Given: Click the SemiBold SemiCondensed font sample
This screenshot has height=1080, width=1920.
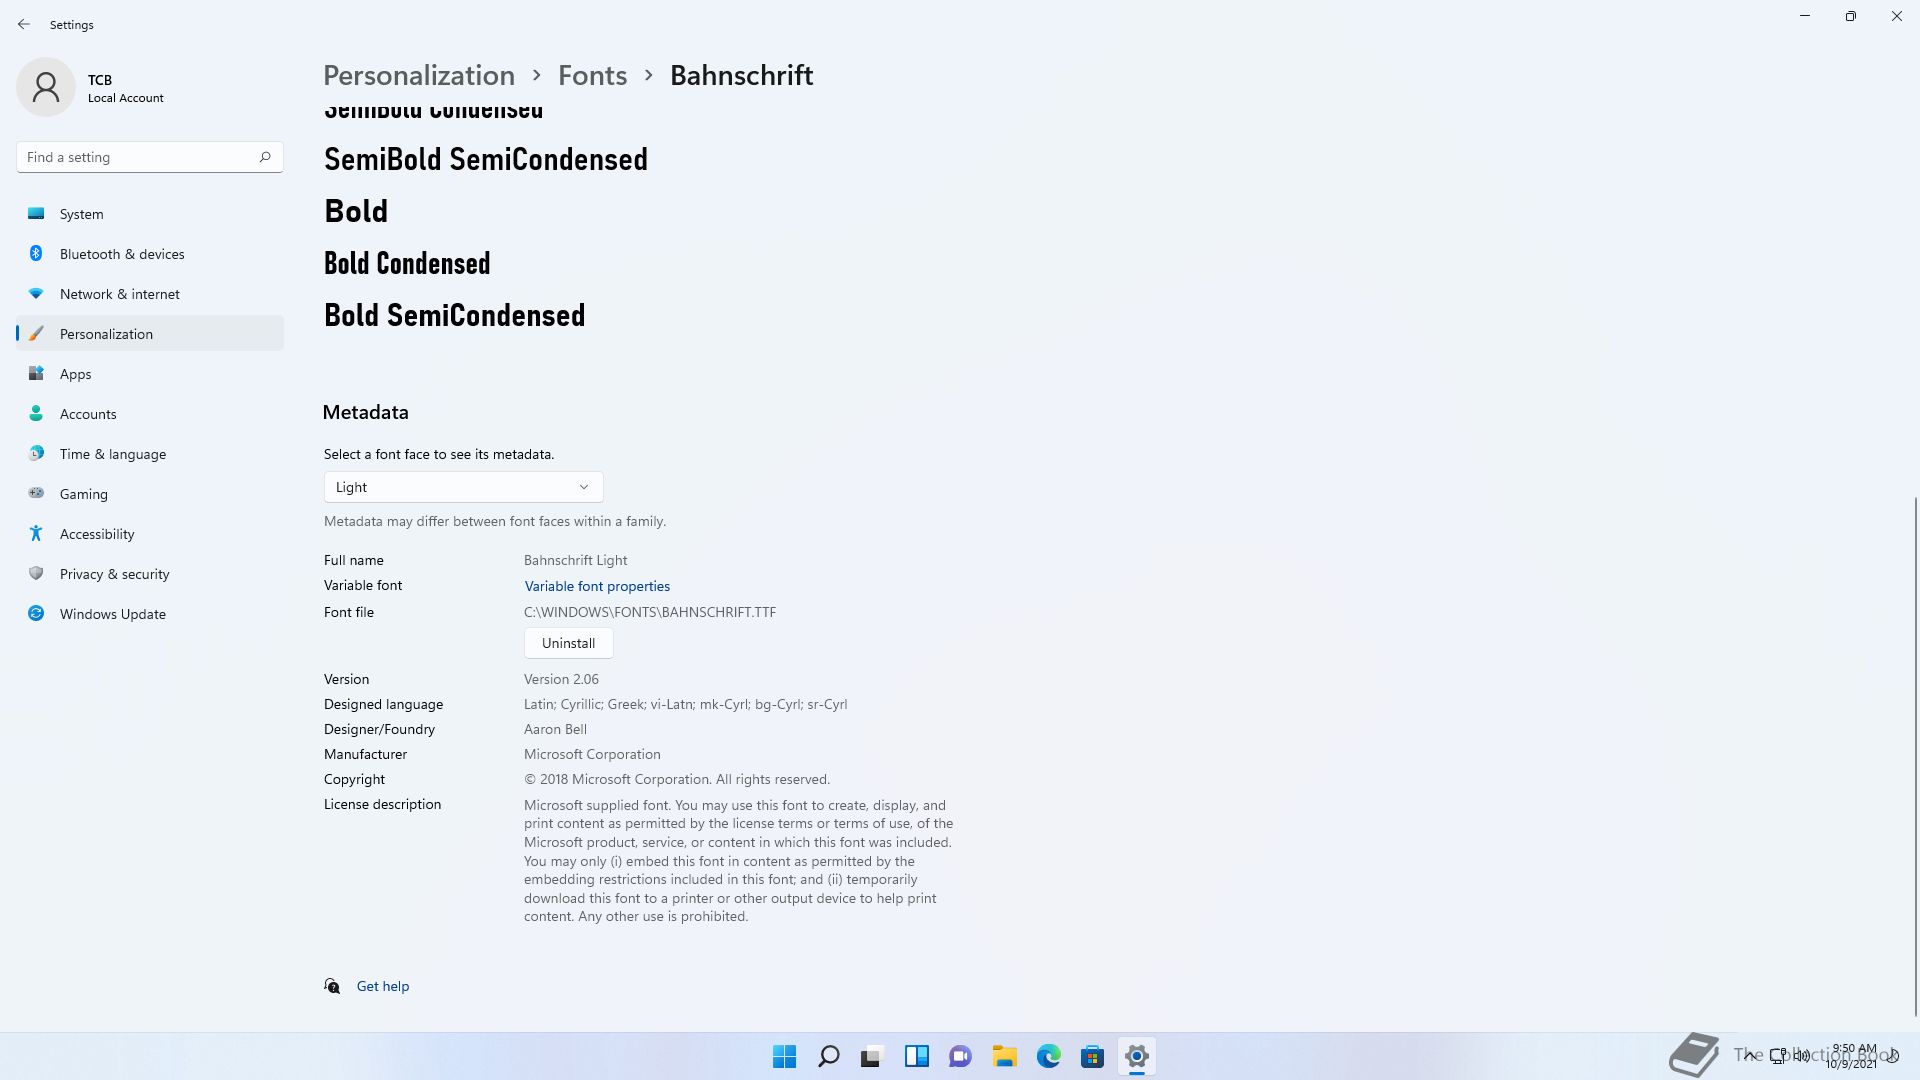Looking at the screenshot, I should coord(486,159).
